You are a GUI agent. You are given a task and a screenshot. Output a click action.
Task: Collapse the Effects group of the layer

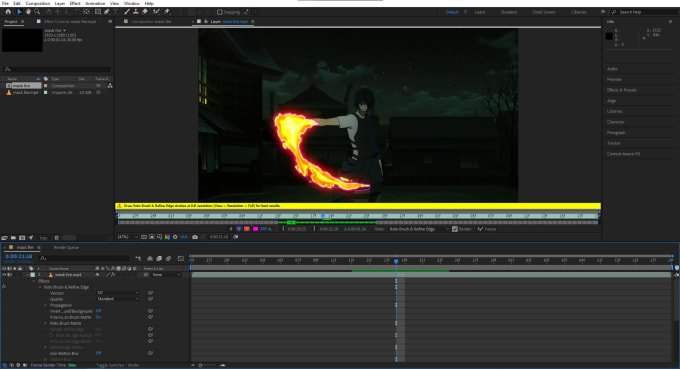click(34, 281)
